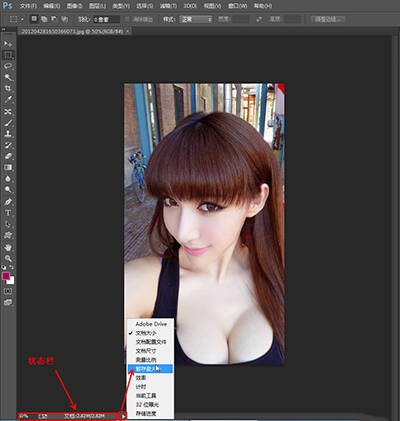Image resolution: width=400 pixels, height=421 pixels.
Task: Select the Dodge tool
Action: 8,190
